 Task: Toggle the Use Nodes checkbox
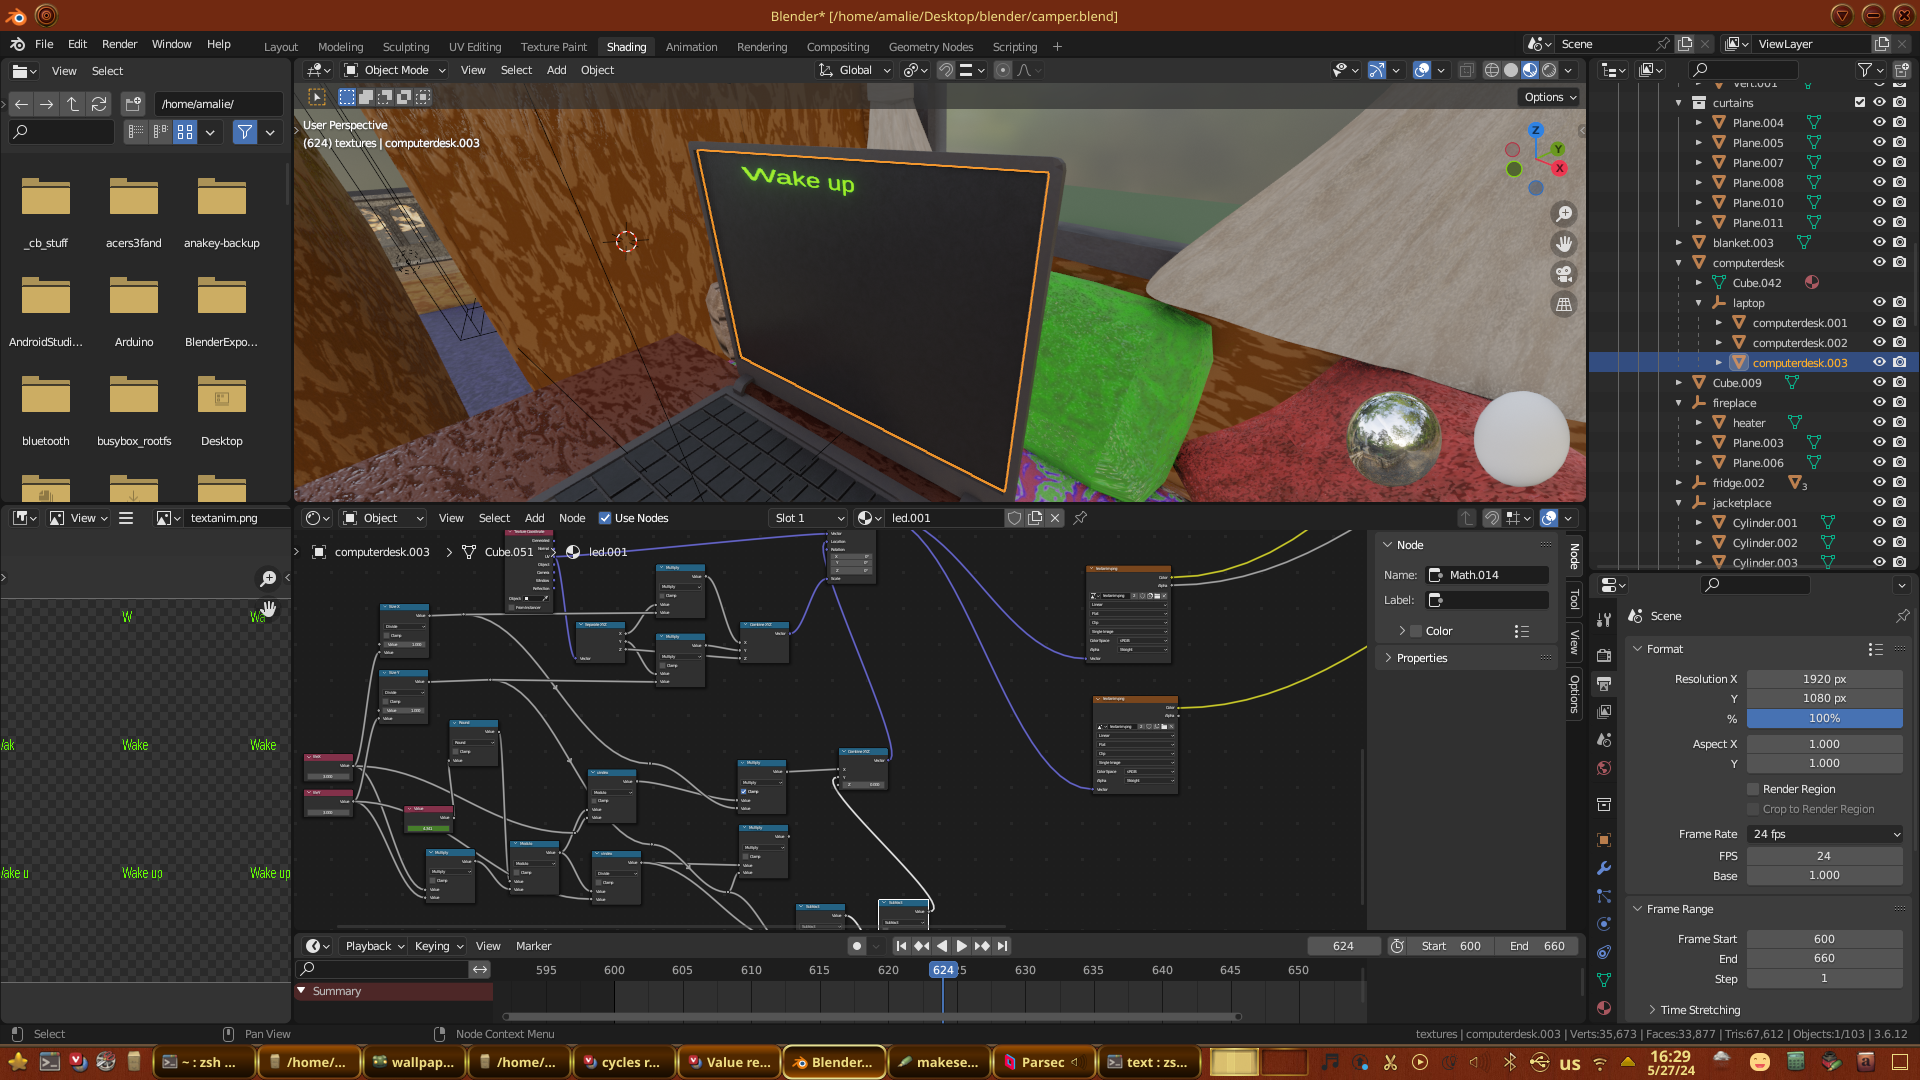605,518
